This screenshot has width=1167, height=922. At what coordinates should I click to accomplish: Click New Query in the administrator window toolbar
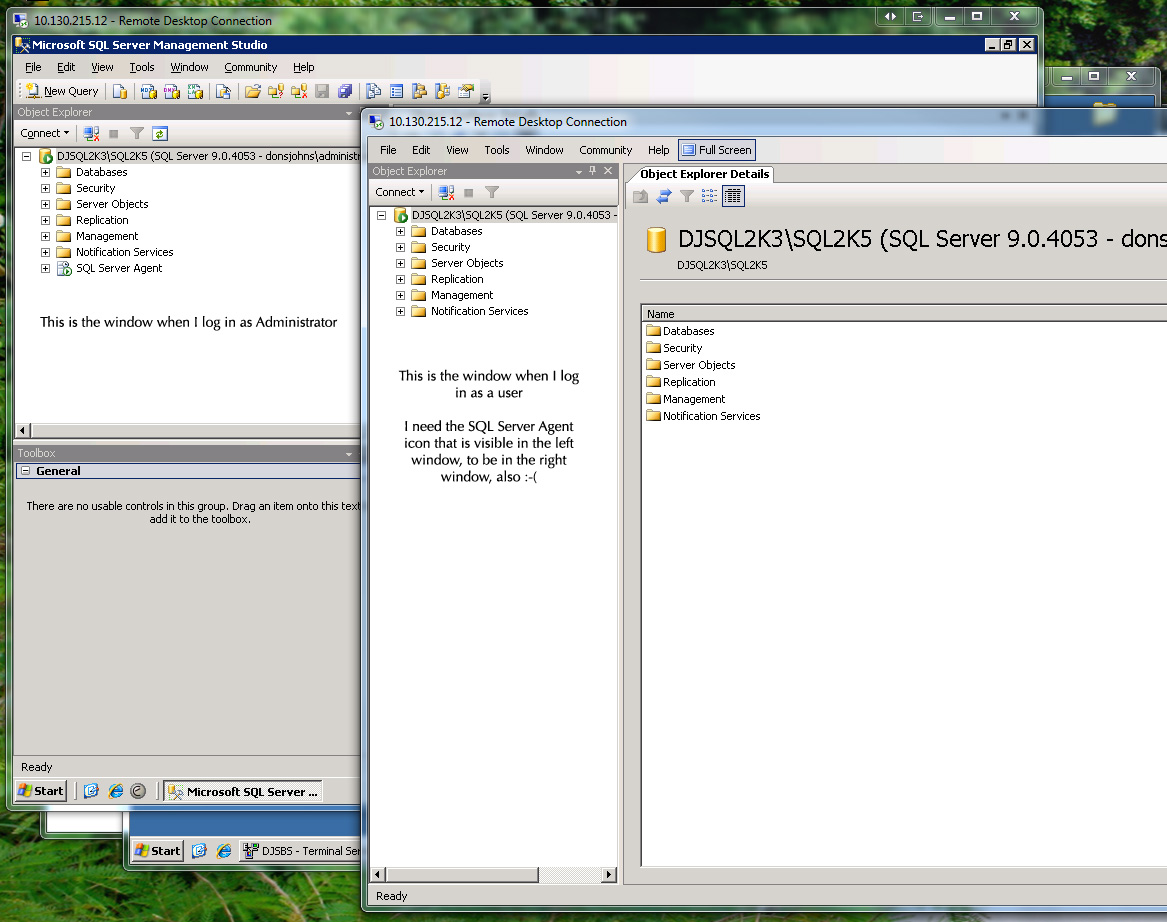62,91
